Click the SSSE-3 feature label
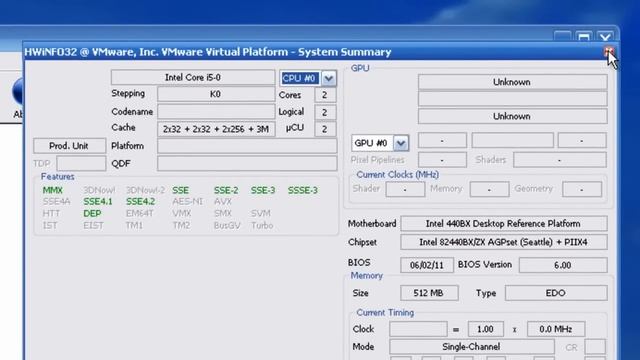 click(x=302, y=190)
